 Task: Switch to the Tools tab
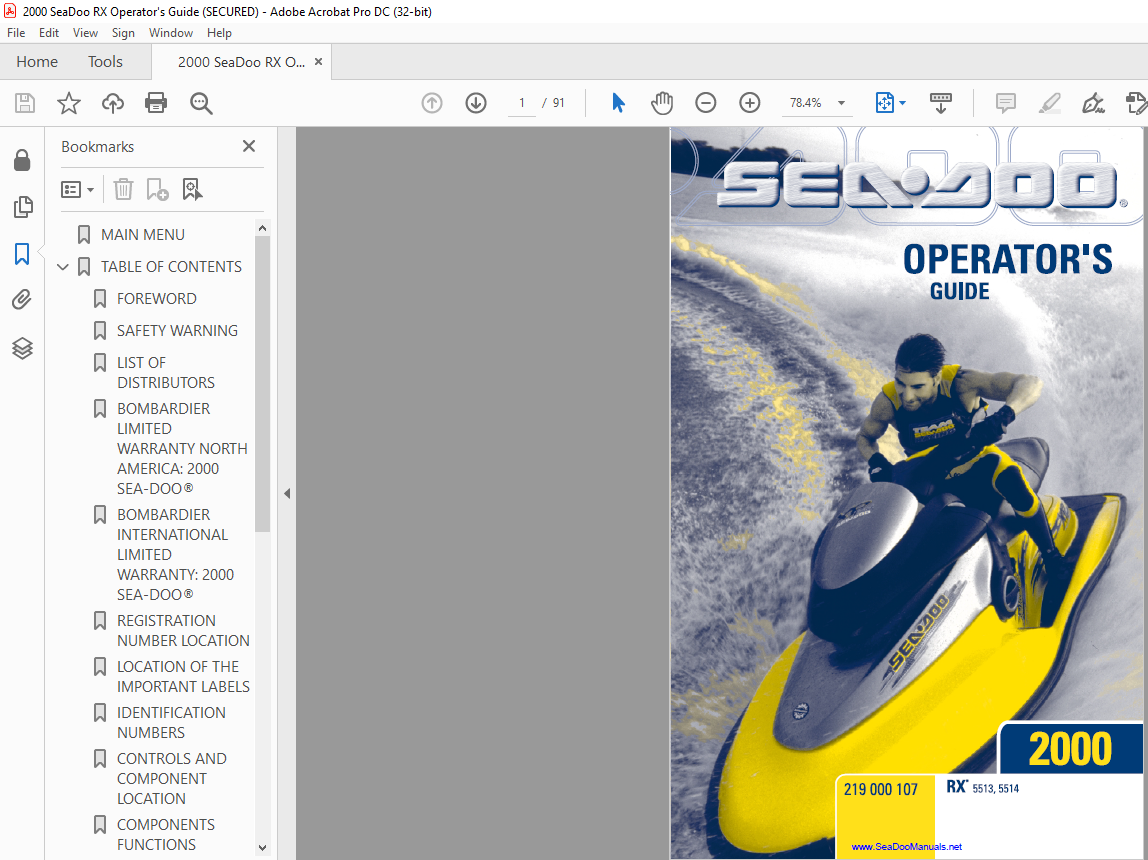click(x=105, y=61)
